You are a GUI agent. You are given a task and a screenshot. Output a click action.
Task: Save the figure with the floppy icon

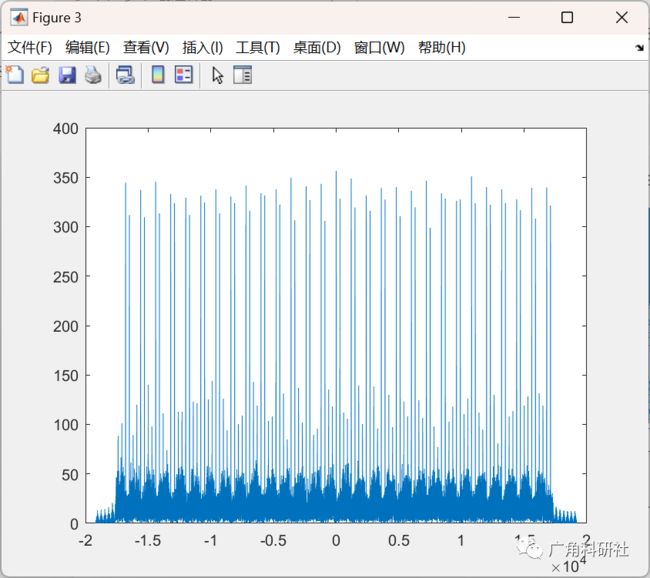(67, 75)
